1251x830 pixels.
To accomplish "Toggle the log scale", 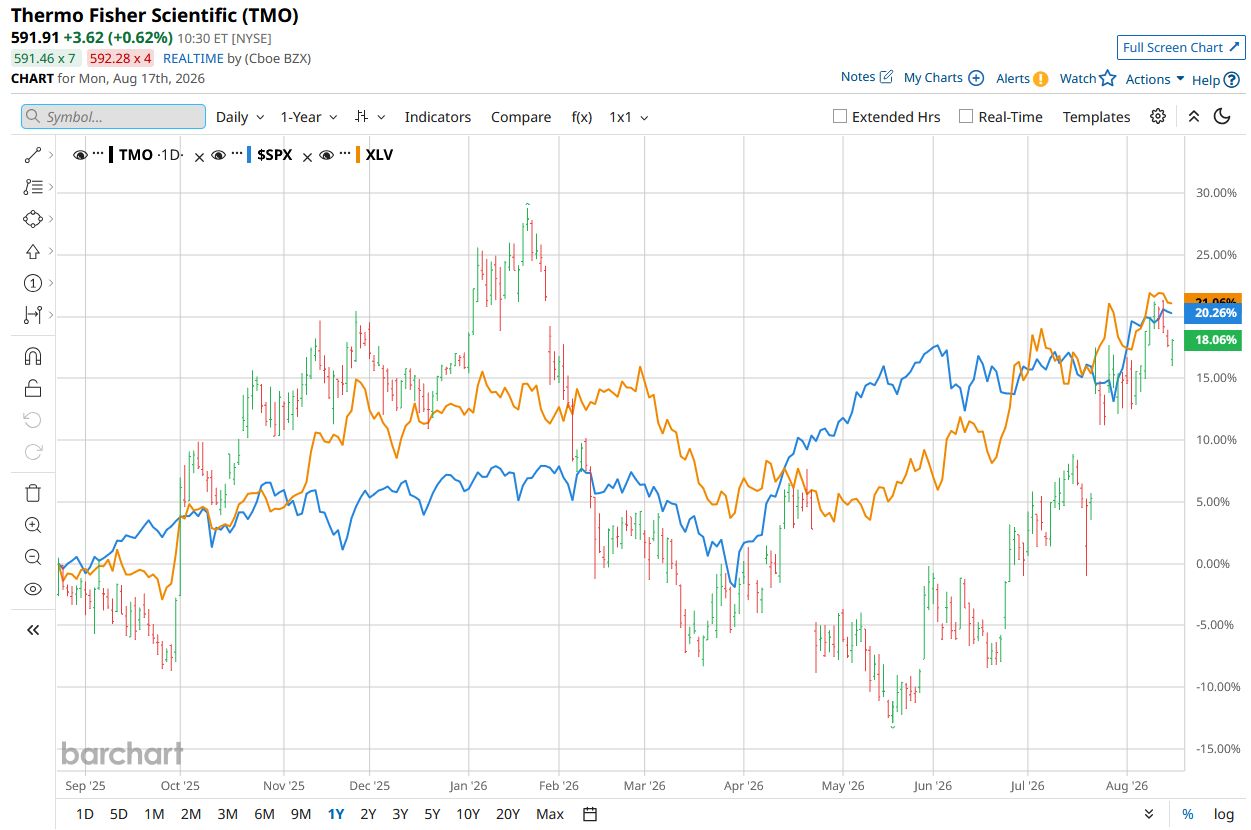I will coord(1224,814).
